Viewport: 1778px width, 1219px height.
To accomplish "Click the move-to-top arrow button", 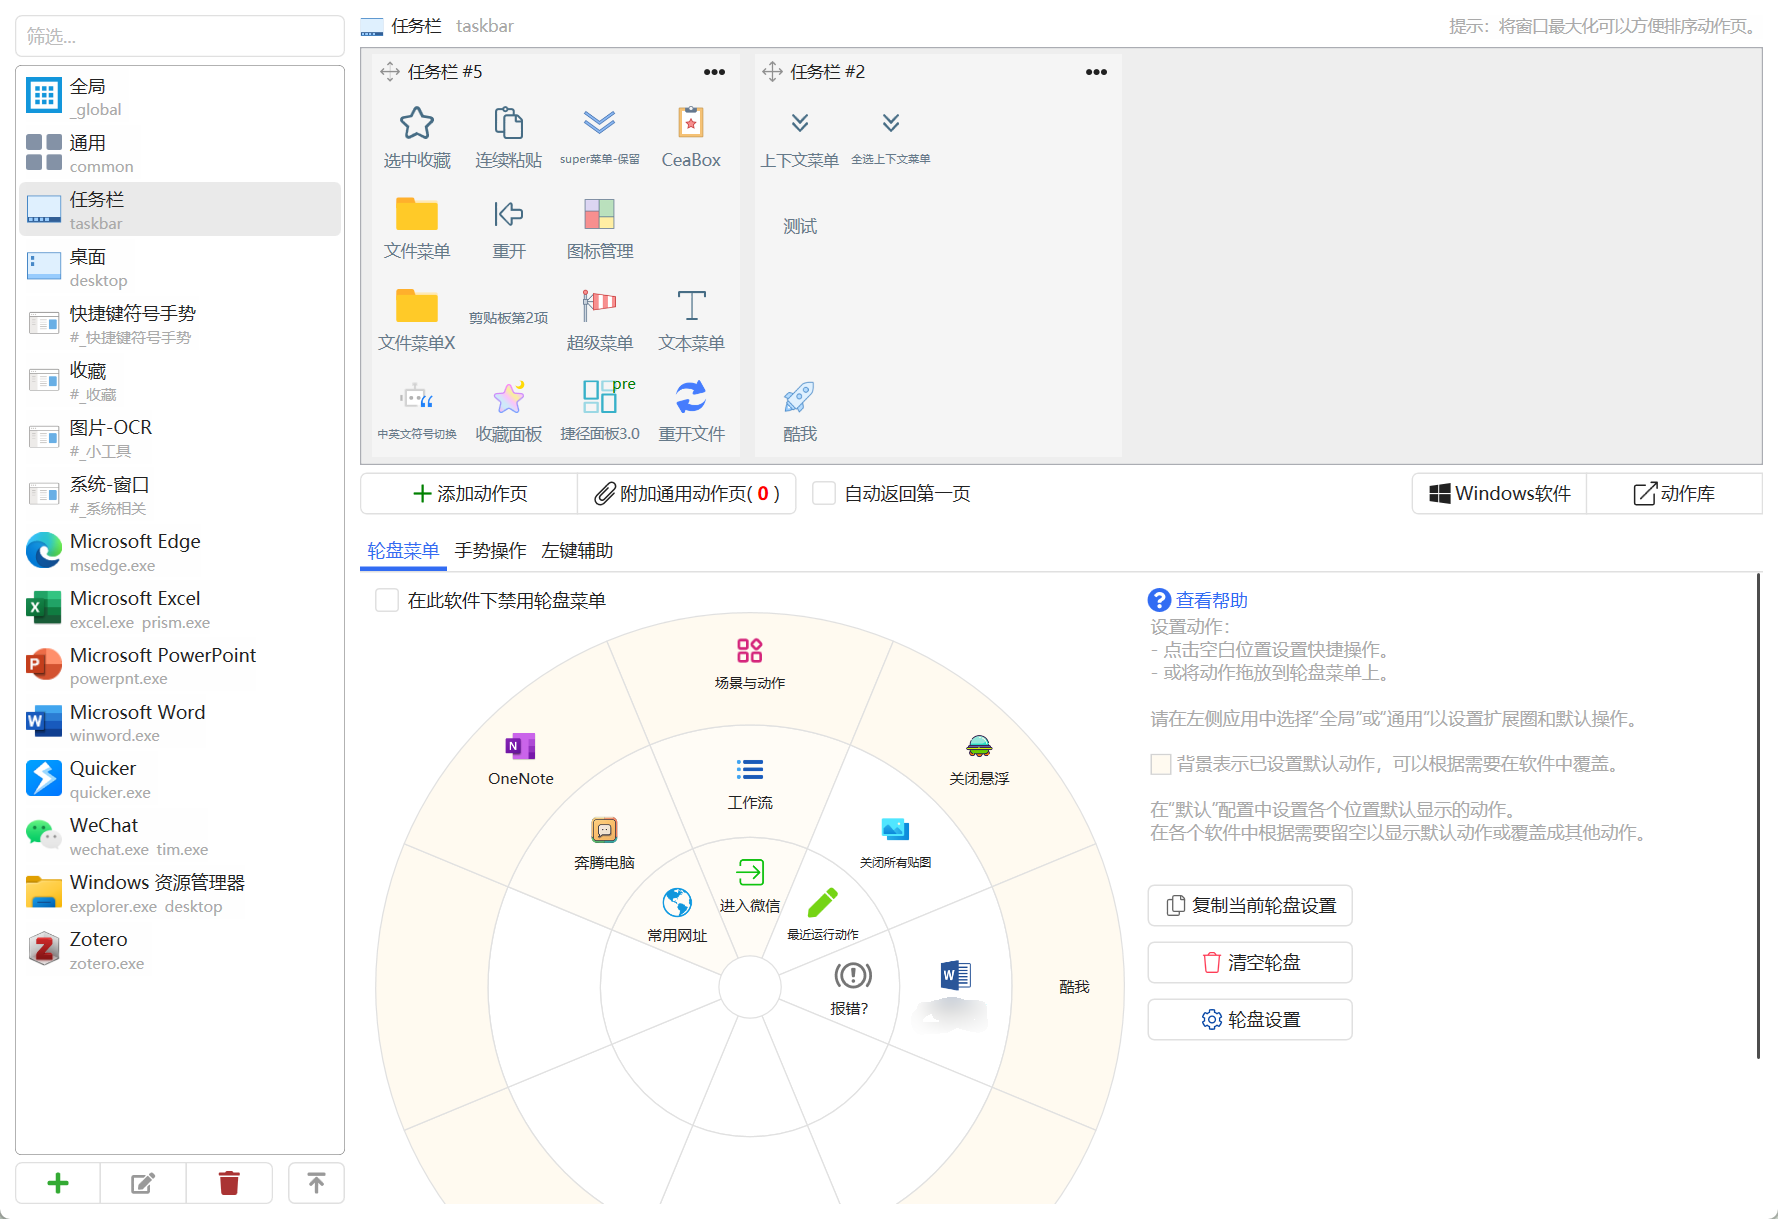I will [316, 1183].
